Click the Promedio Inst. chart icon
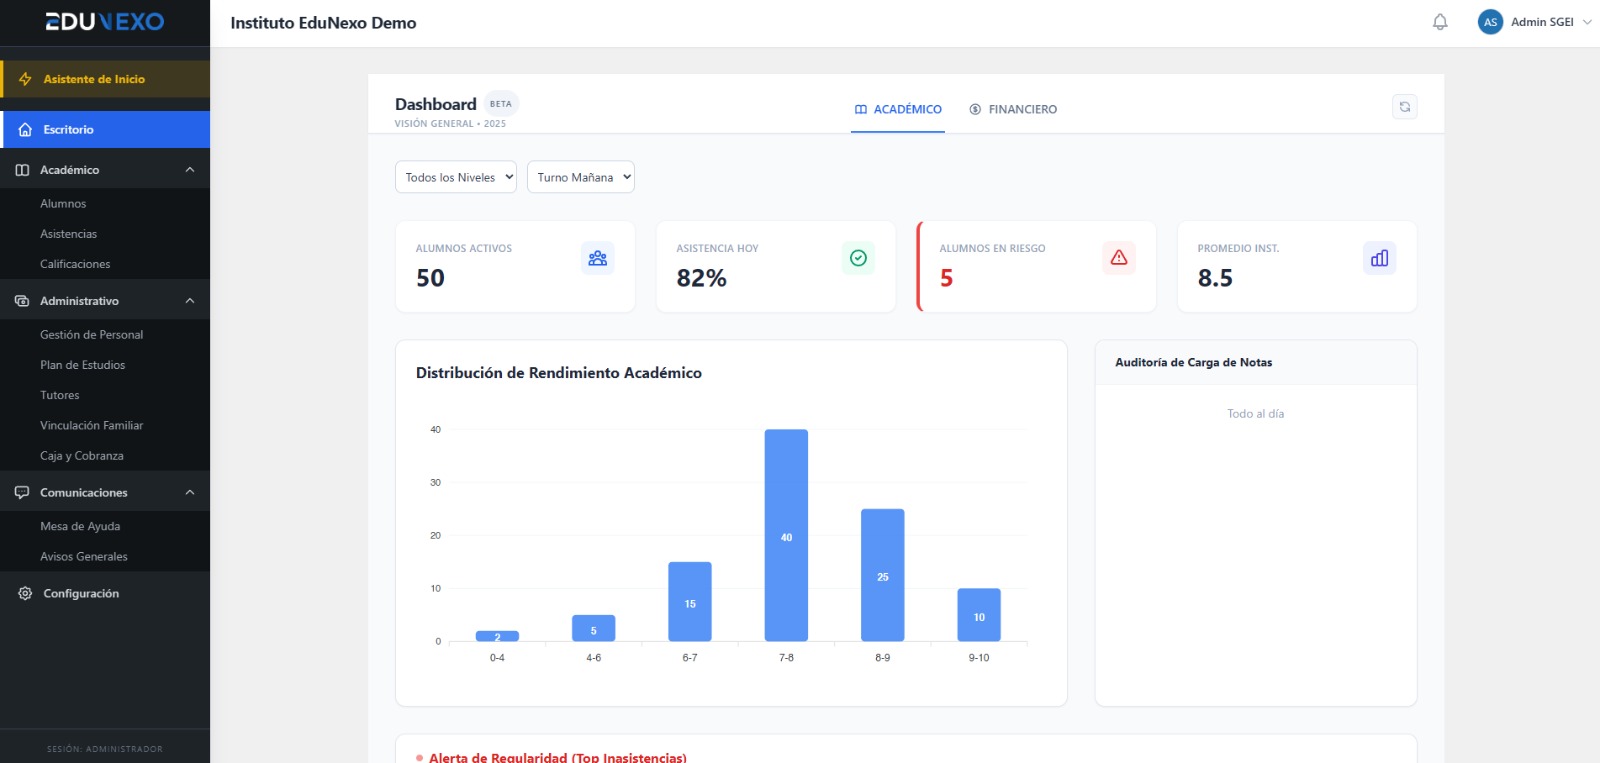 coord(1379,258)
